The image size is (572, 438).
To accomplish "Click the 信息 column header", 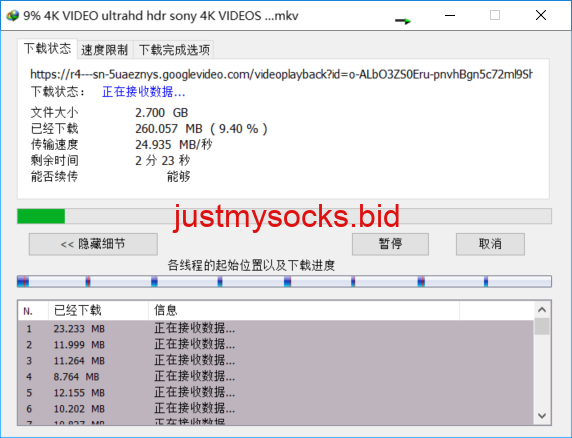I will (x=304, y=311).
